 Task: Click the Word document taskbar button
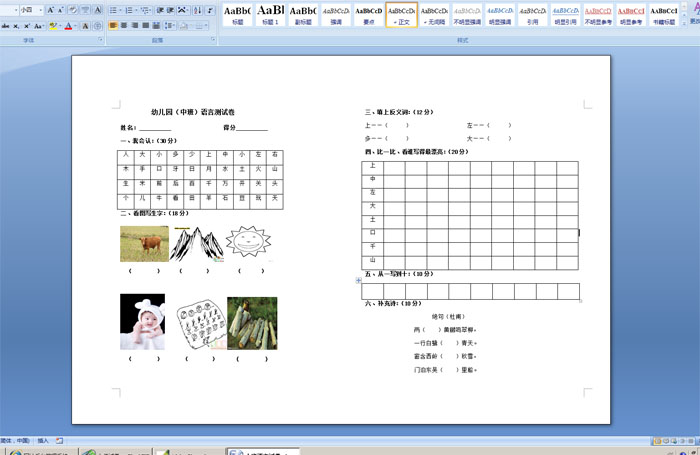(263, 452)
